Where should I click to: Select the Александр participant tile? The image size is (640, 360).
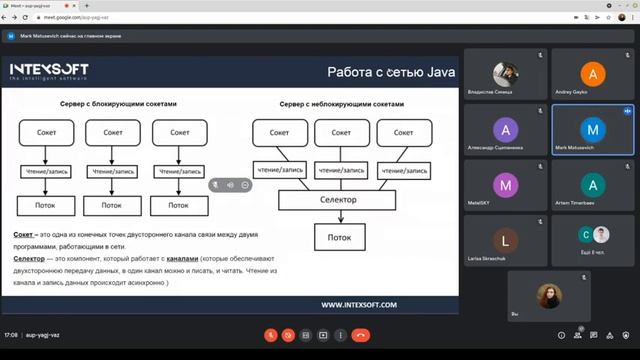505,130
